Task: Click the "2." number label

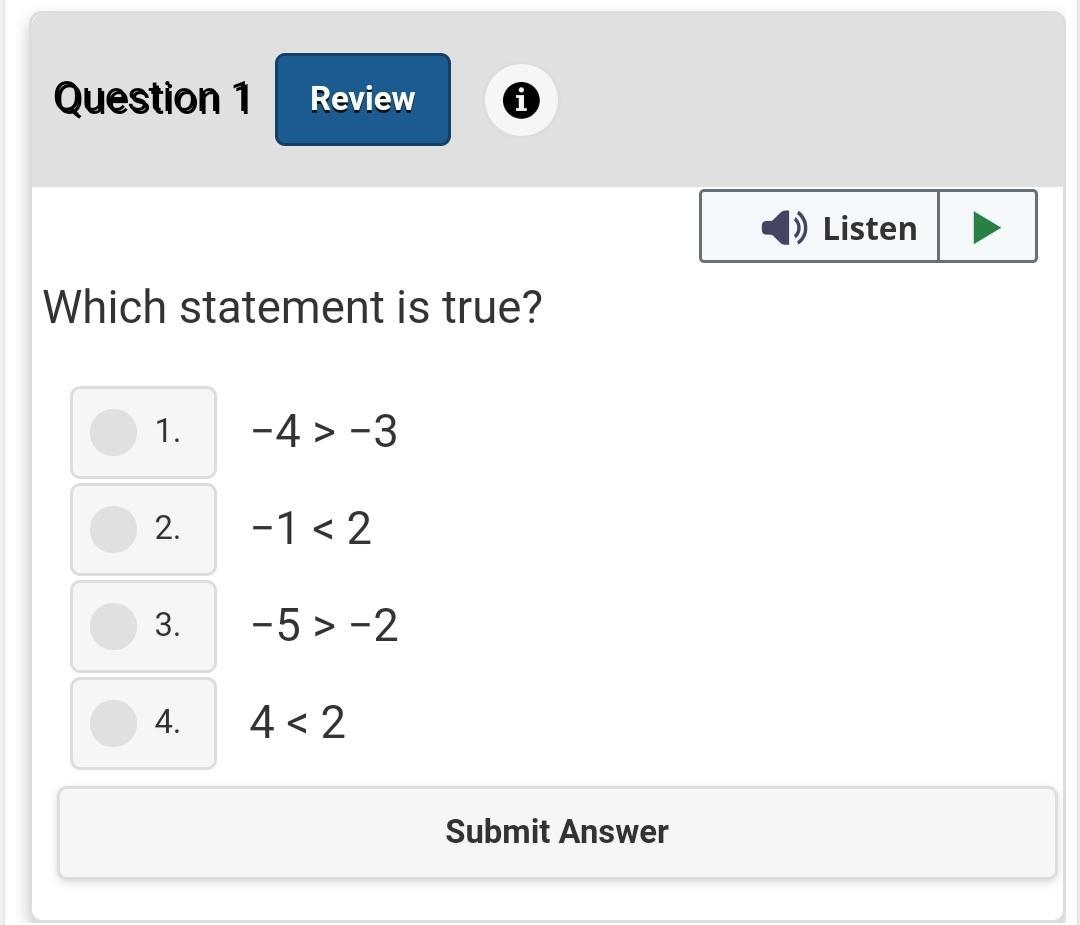Action: (168, 529)
